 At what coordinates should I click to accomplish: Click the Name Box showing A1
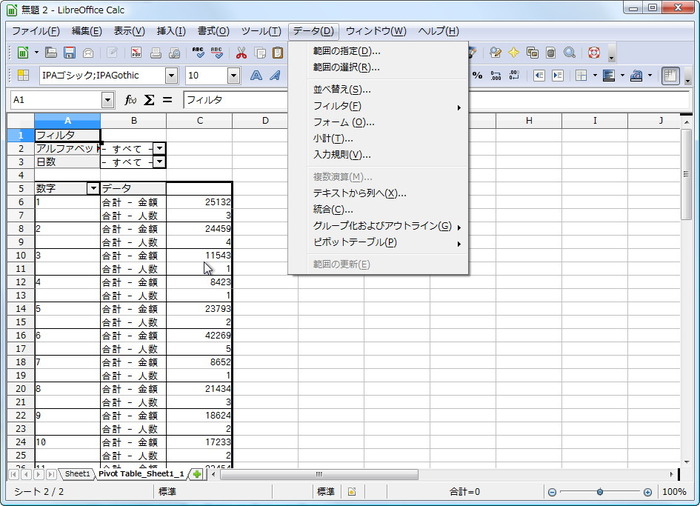tap(56, 100)
